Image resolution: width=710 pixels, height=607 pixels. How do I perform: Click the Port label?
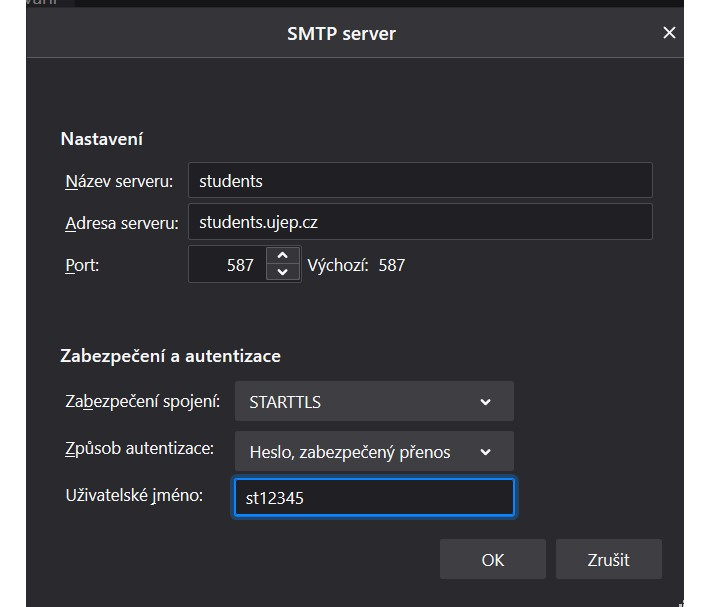(x=82, y=266)
